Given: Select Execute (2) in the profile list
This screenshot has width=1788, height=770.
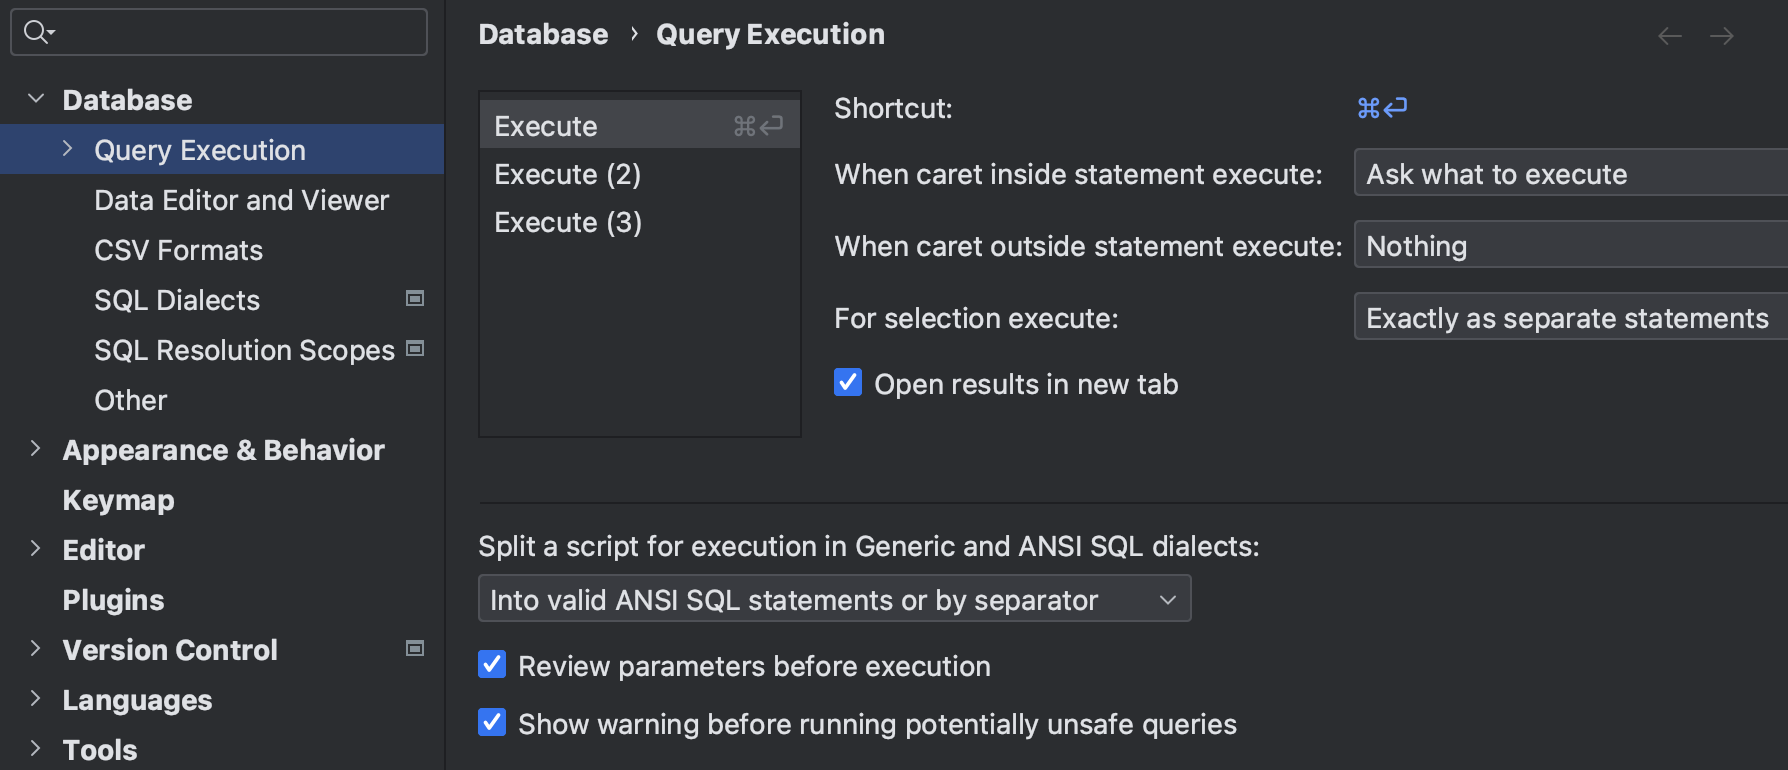Looking at the screenshot, I should coord(567,173).
